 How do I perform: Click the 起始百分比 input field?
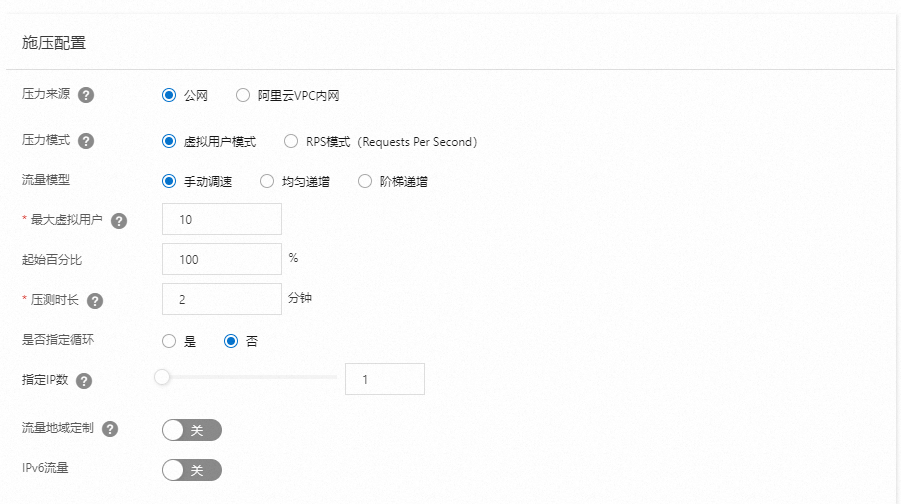pyautogui.click(x=222, y=259)
